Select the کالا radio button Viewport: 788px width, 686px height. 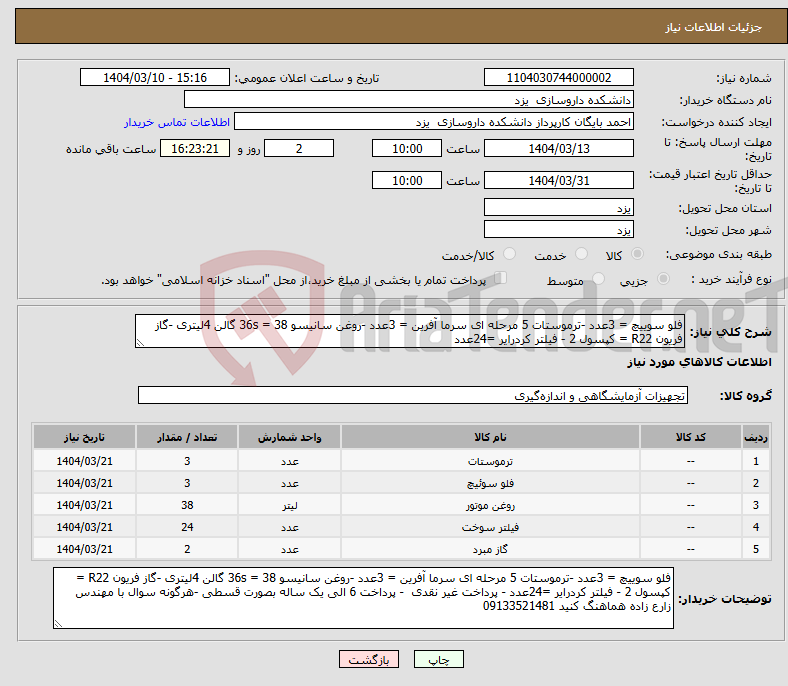(637, 254)
